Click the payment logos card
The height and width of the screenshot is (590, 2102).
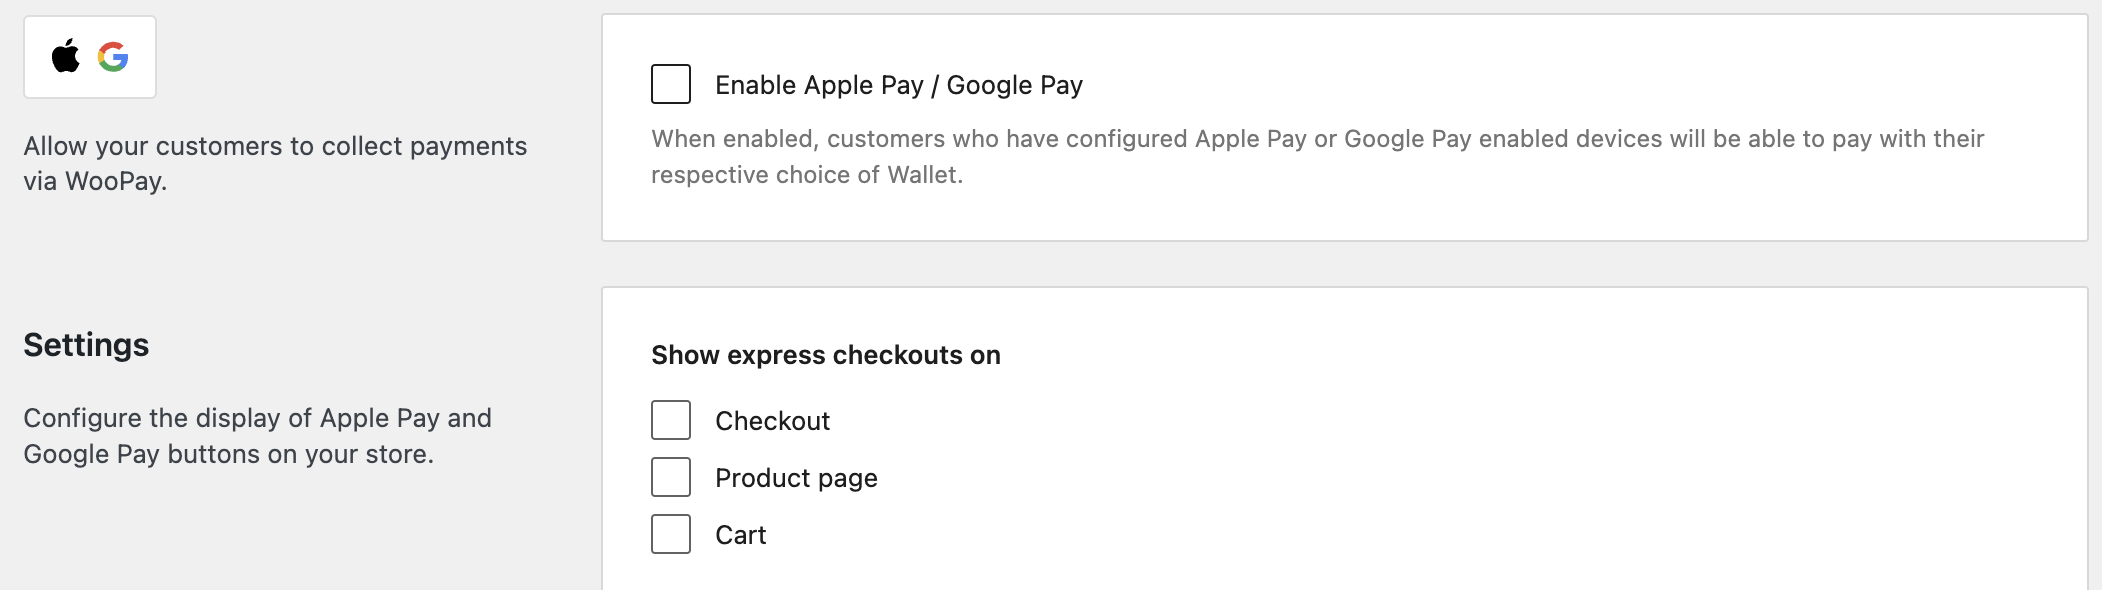click(x=90, y=57)
